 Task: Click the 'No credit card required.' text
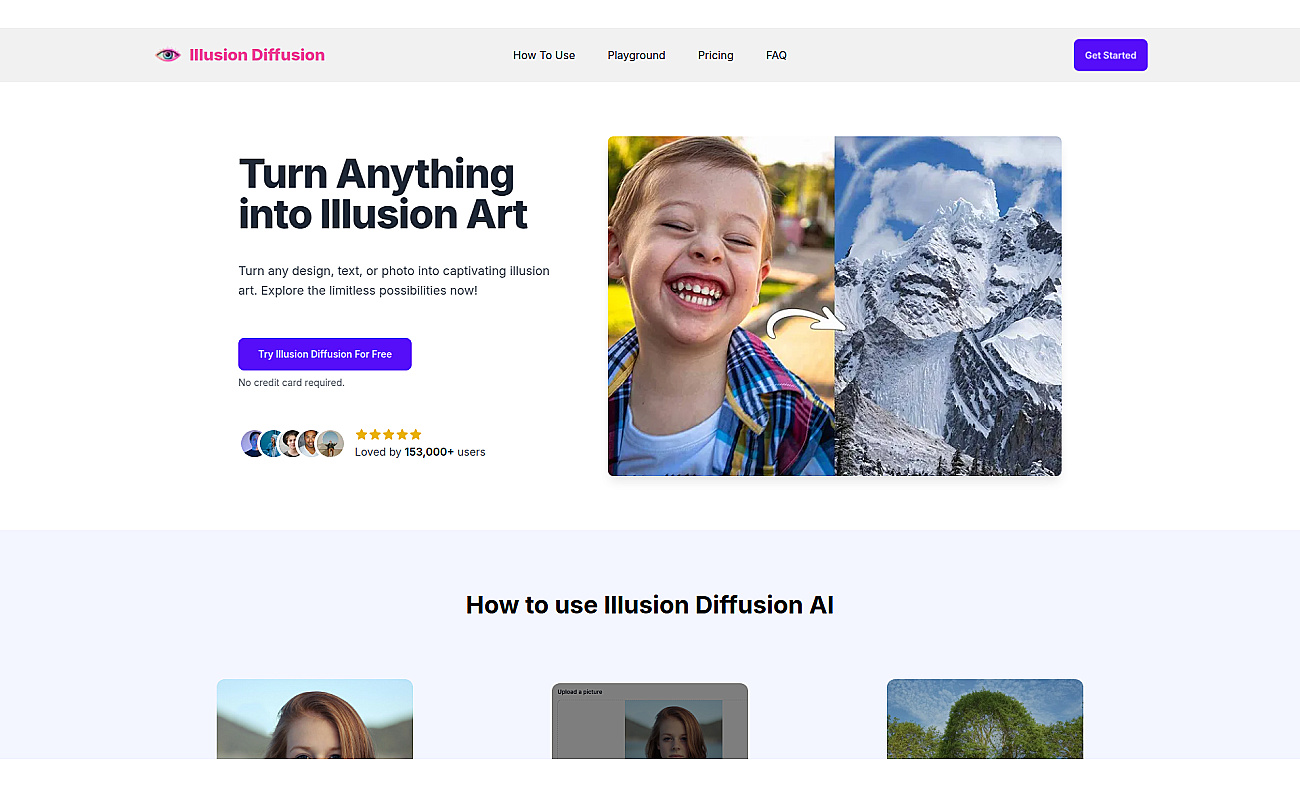tap(291, 383)
